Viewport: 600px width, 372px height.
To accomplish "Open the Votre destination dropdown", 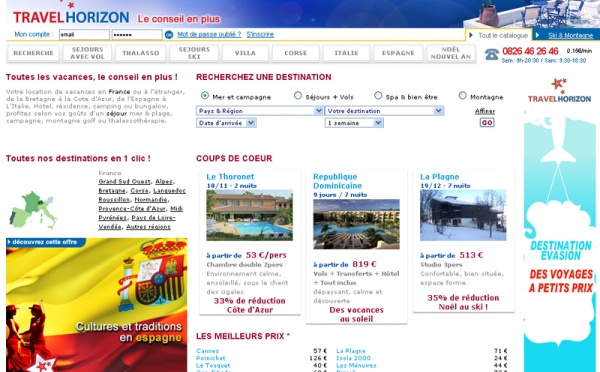I will coord(384,111).
